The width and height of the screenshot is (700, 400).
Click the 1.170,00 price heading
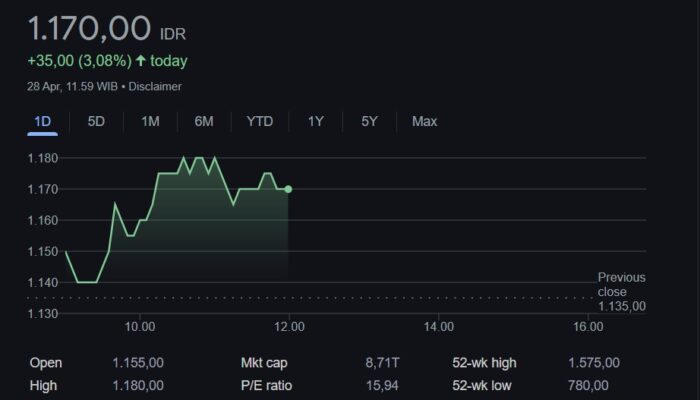coord(89,28)
